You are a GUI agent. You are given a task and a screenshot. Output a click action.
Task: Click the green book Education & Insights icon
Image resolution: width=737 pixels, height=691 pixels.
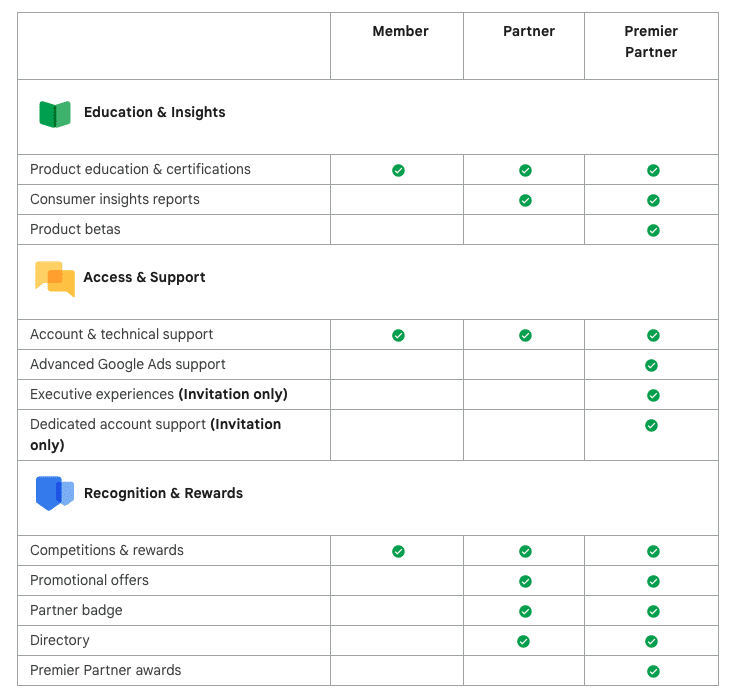55,114
